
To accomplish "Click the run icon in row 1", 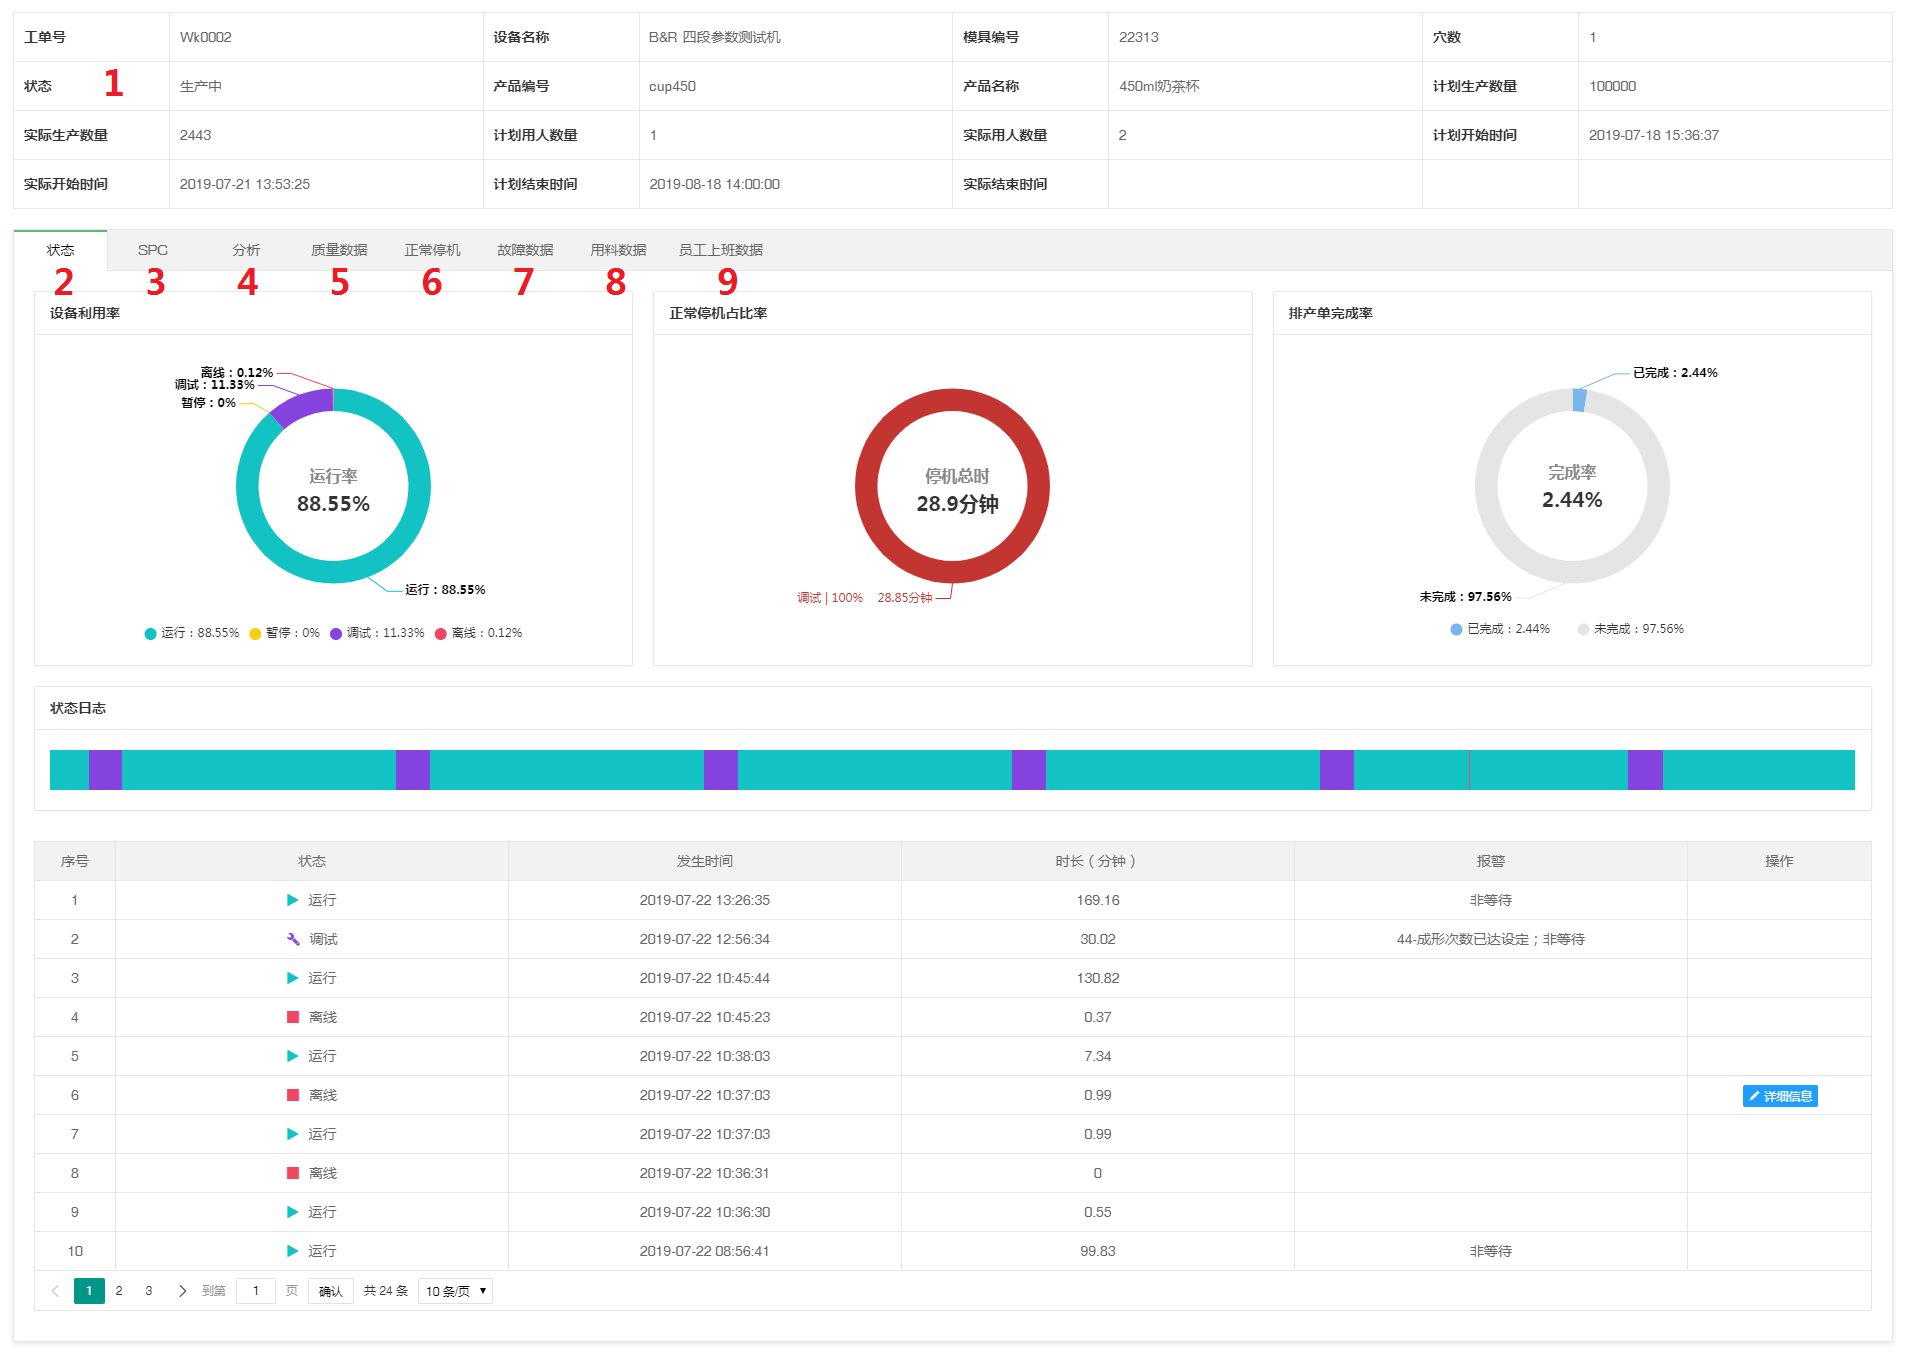I will [292, 900].
